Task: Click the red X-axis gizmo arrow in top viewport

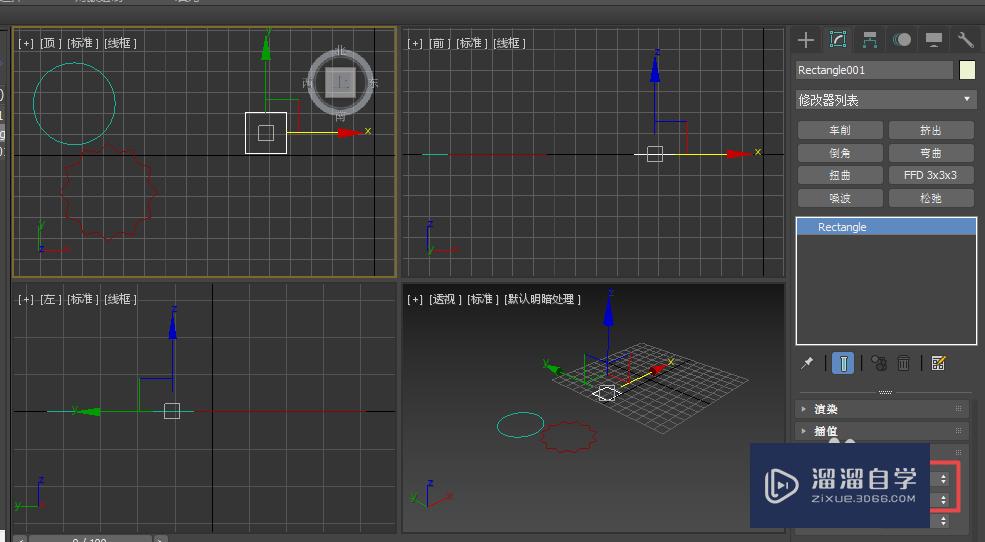Action: (350, 133)
